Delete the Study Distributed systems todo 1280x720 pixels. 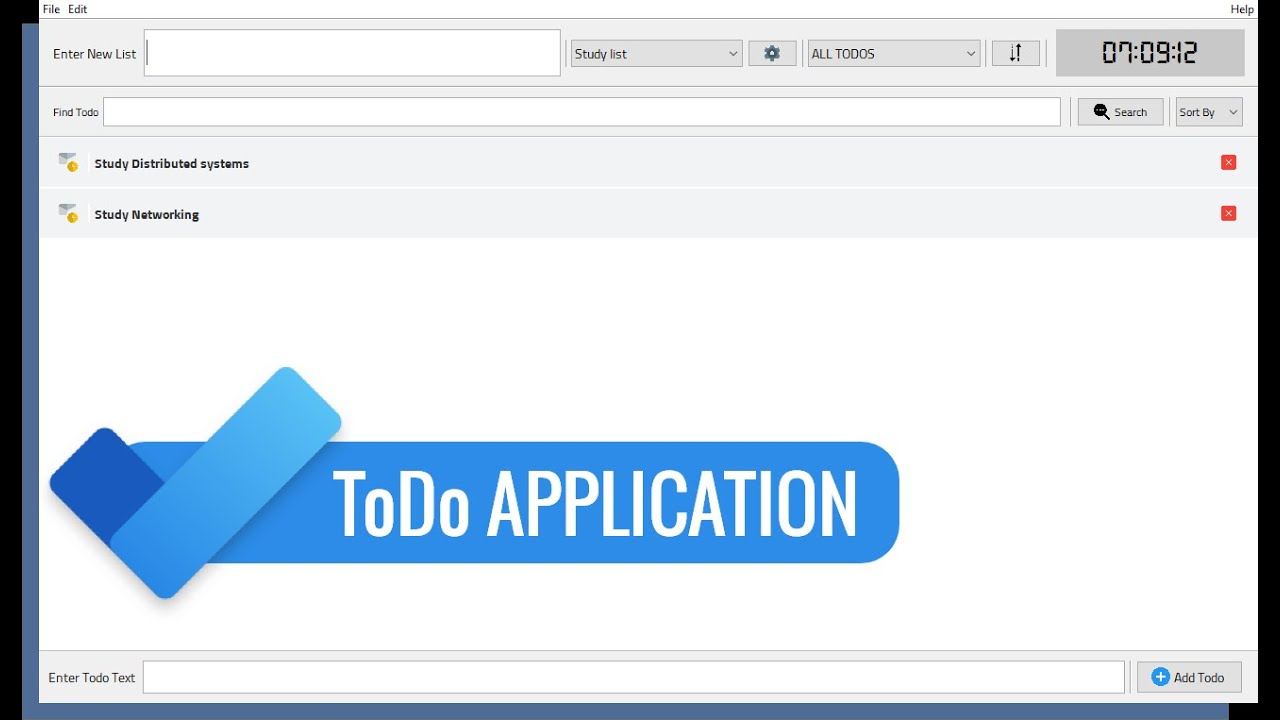1229,163
